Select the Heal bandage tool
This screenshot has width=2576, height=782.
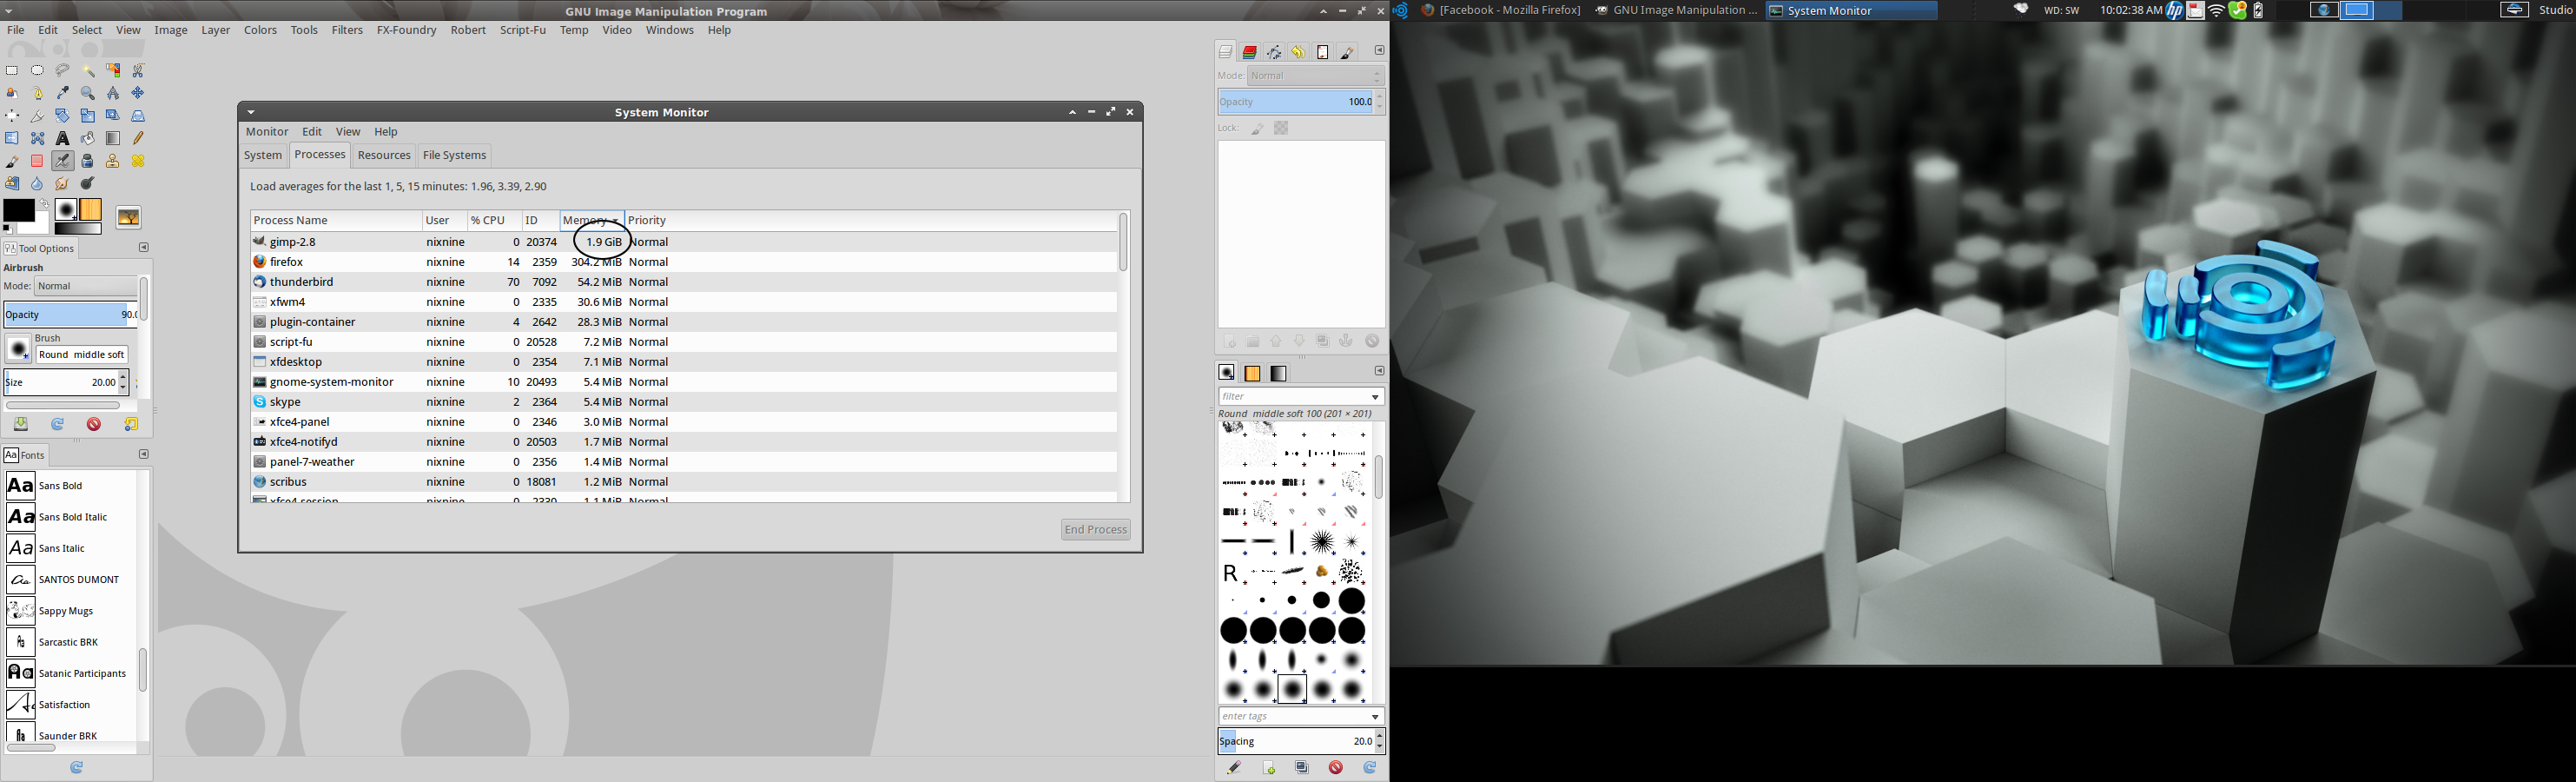(138, 161)
